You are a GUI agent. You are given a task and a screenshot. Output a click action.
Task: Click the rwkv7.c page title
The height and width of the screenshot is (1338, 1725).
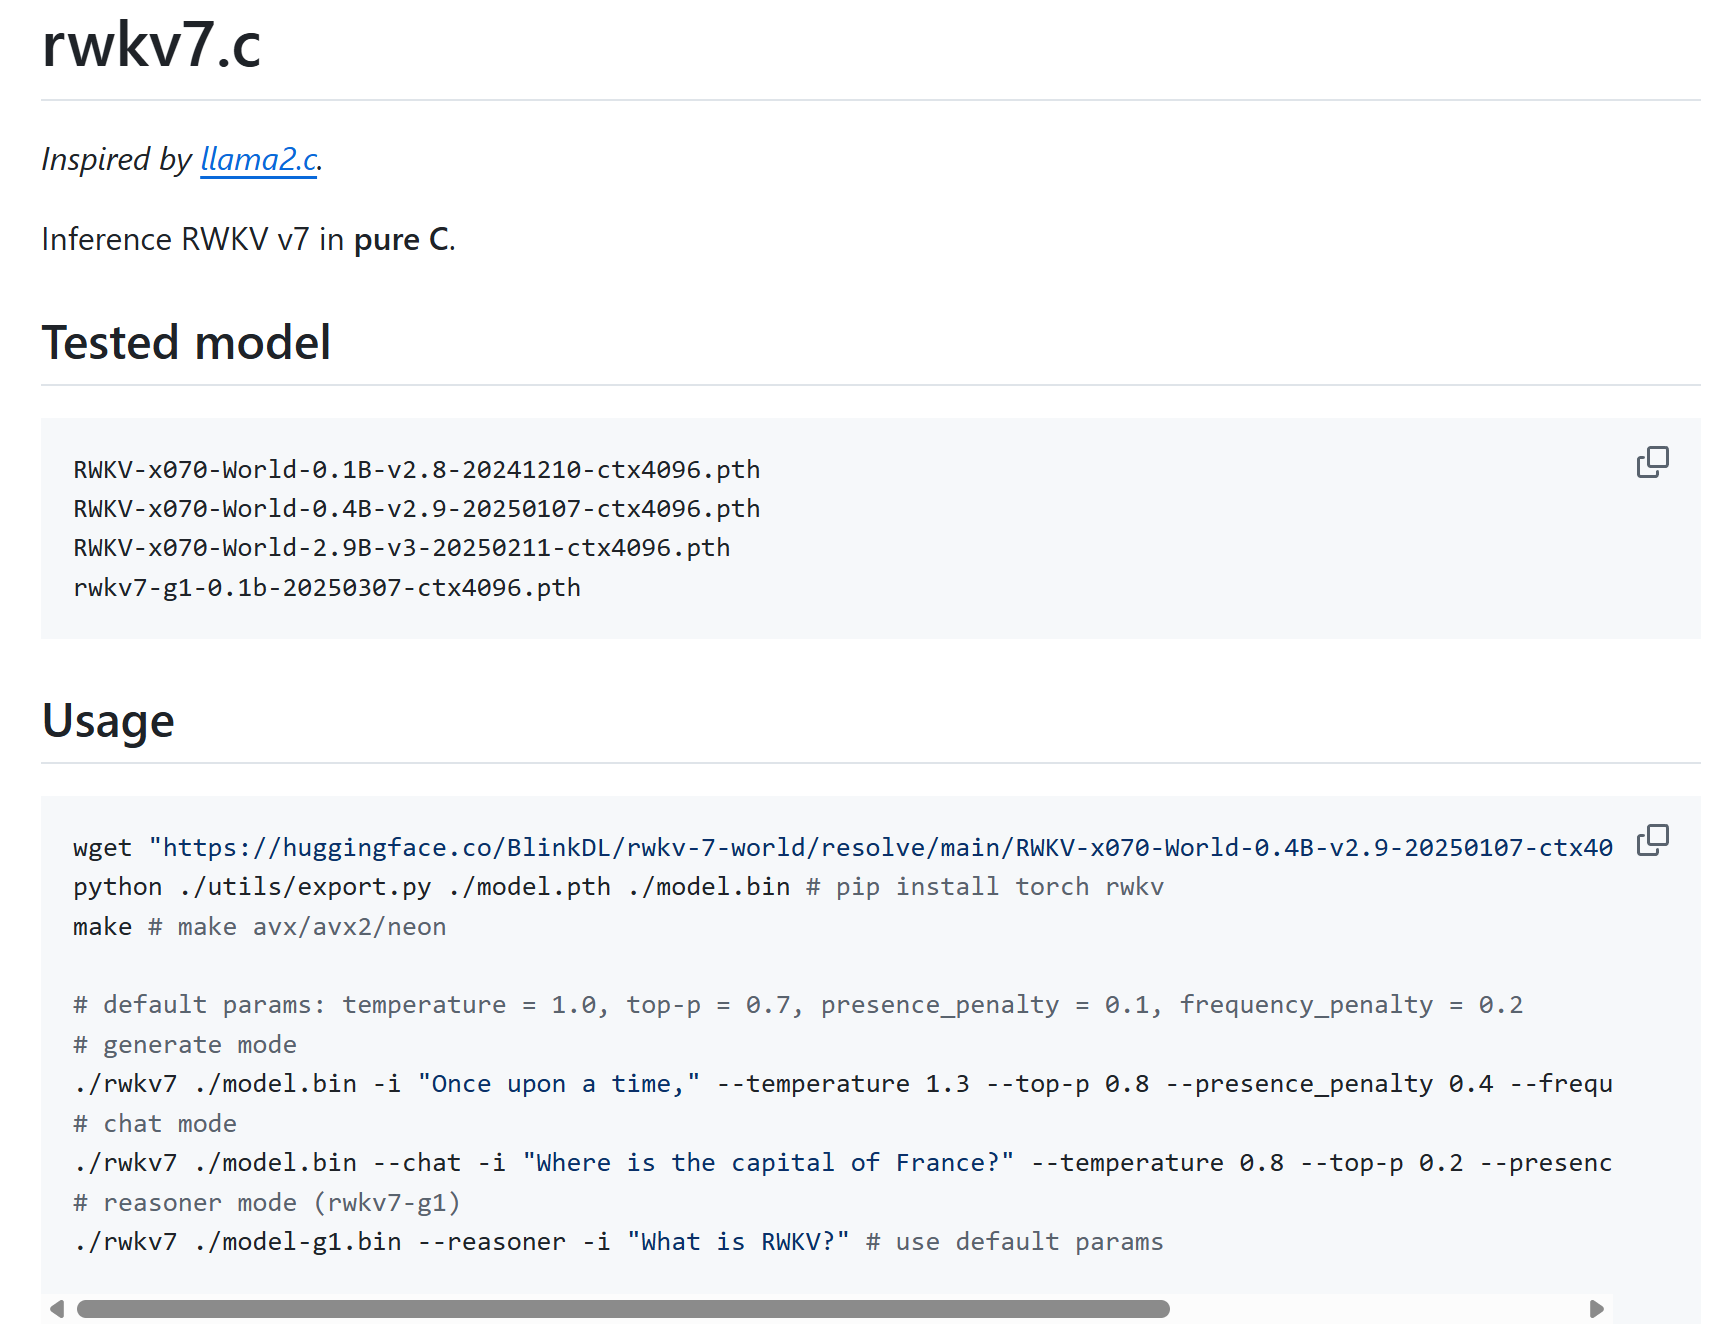click(150, 47)
